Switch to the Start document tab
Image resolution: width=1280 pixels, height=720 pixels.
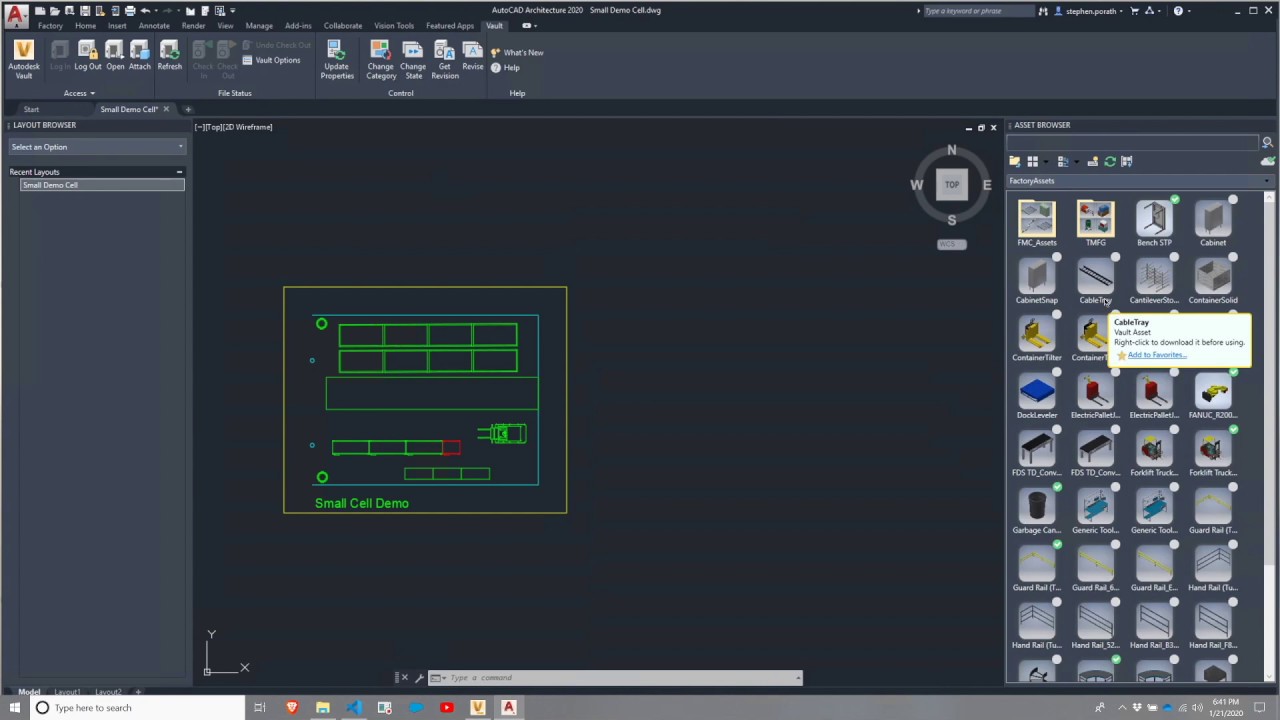pyautogui.click(x=31, y=109)
